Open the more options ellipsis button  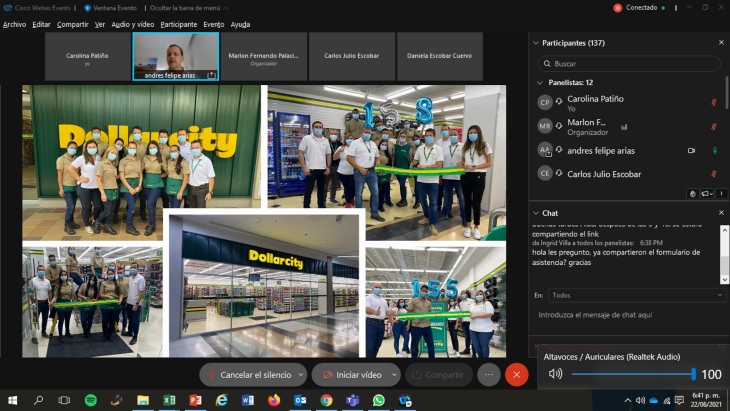pyautogui.click(x=489, y=375)
